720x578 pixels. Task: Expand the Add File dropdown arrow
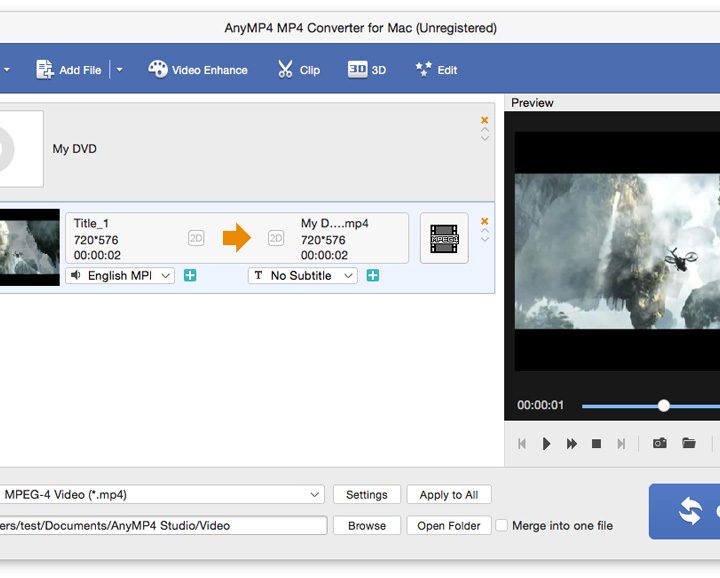119,70
